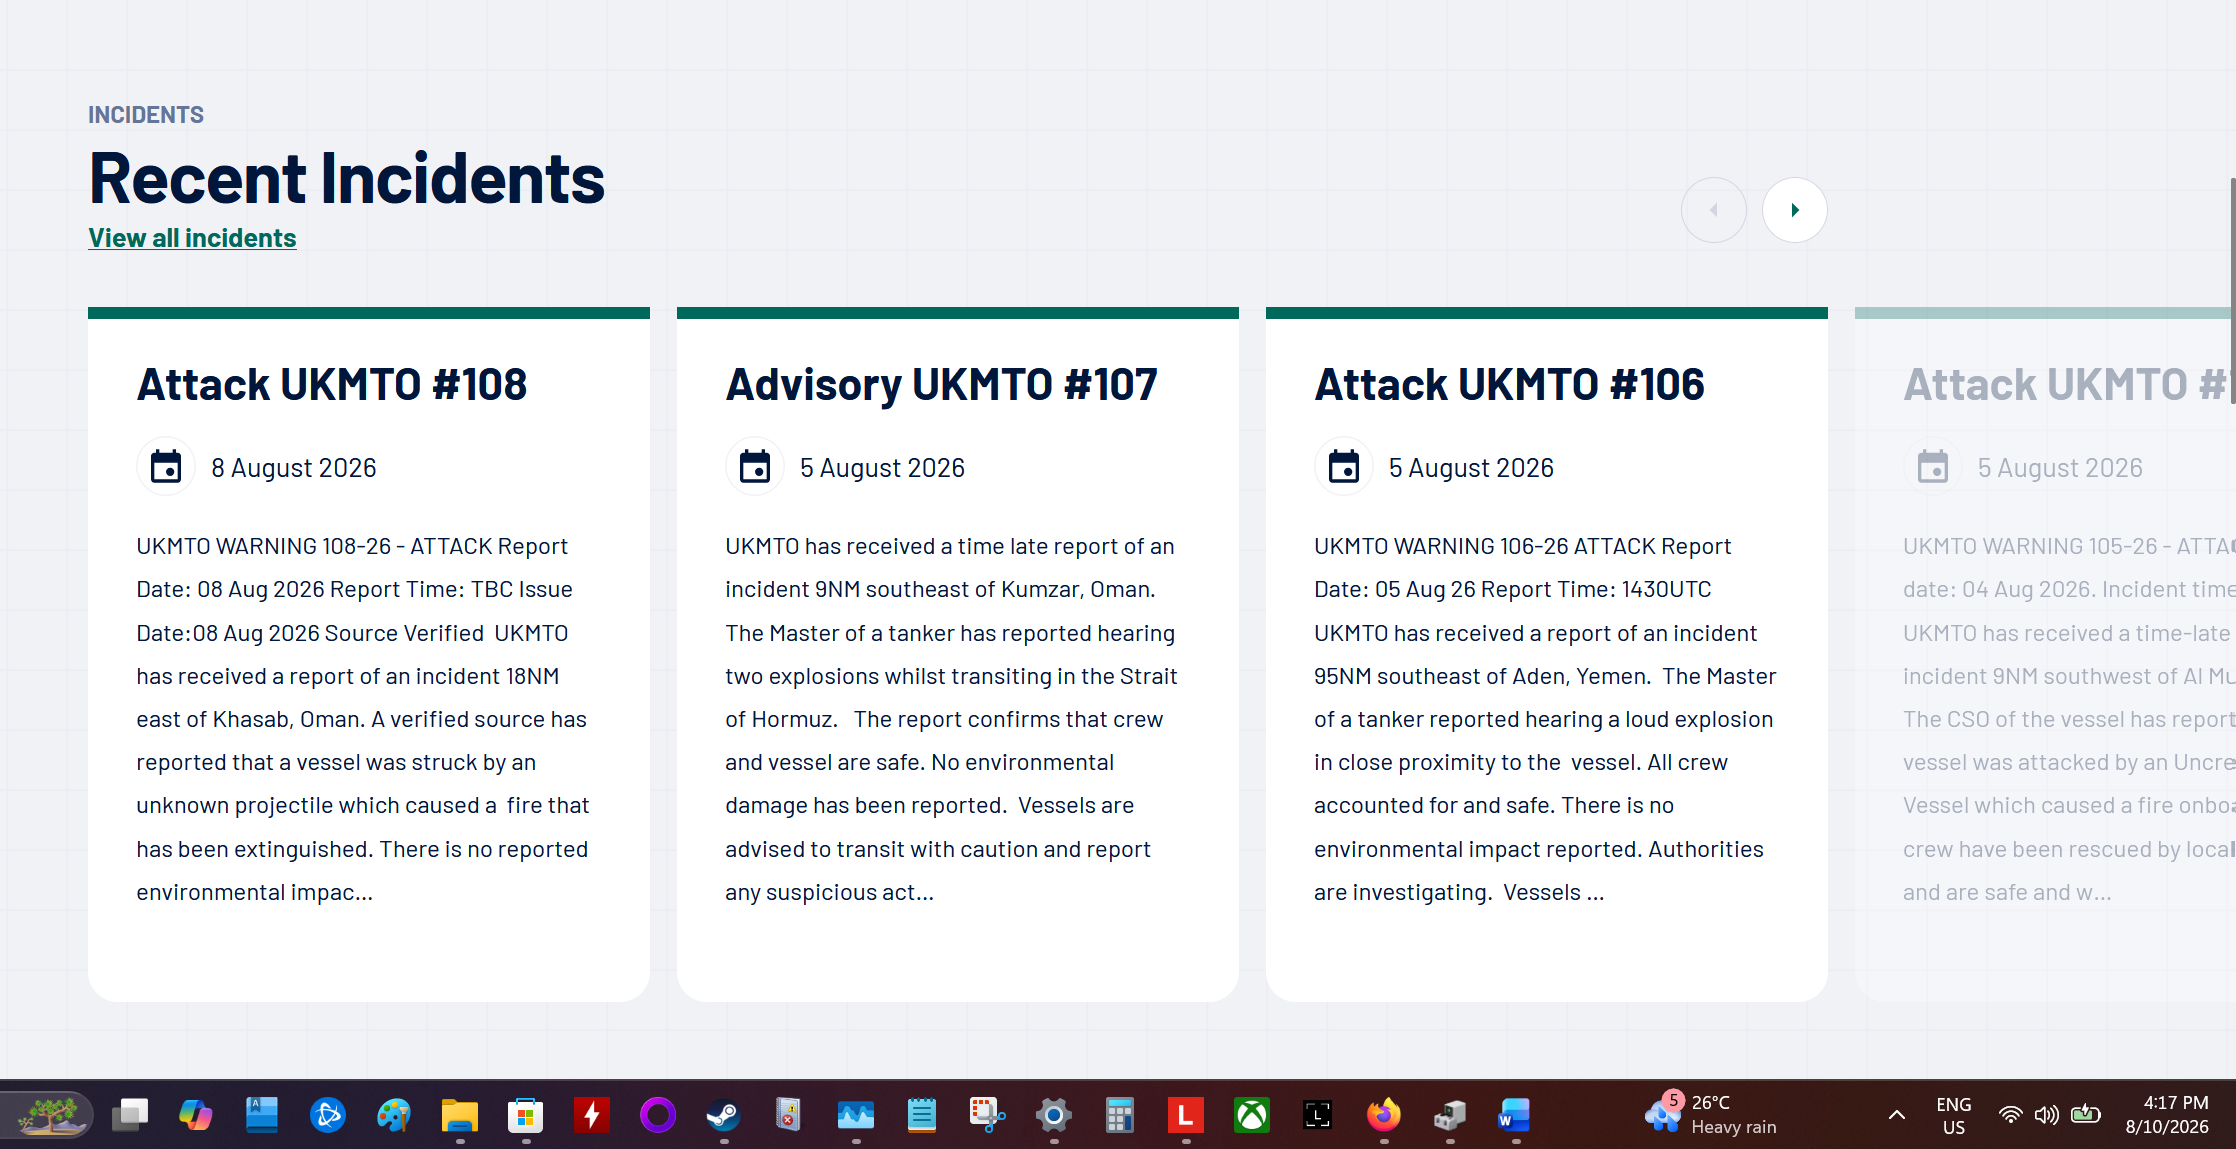Click the calendar icon on Advisory UKMTO #107
Image resolution: width=2236 pixels, height=1149 pixels.
pyautogui.click(x=755, y=467)
